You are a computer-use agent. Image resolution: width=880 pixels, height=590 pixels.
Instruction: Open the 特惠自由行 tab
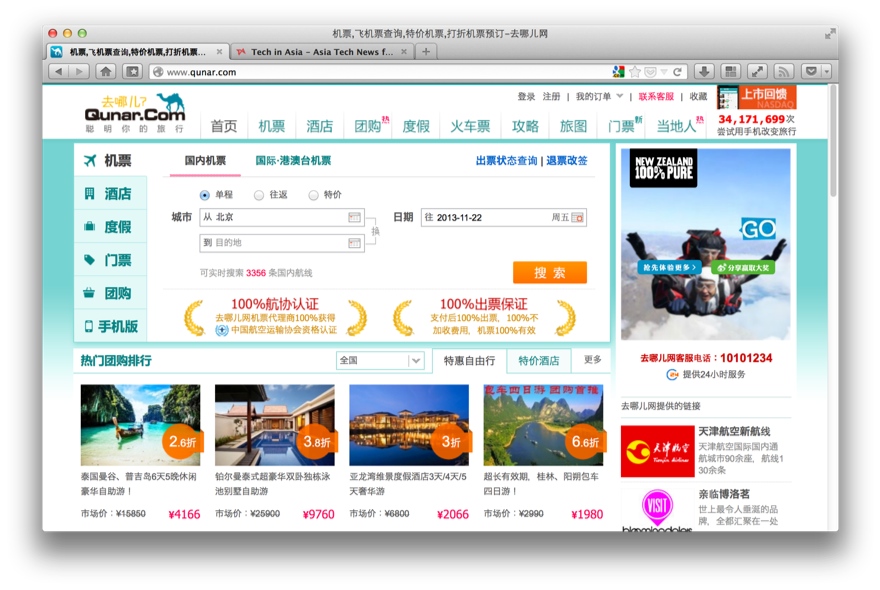[x=469, y=360]
